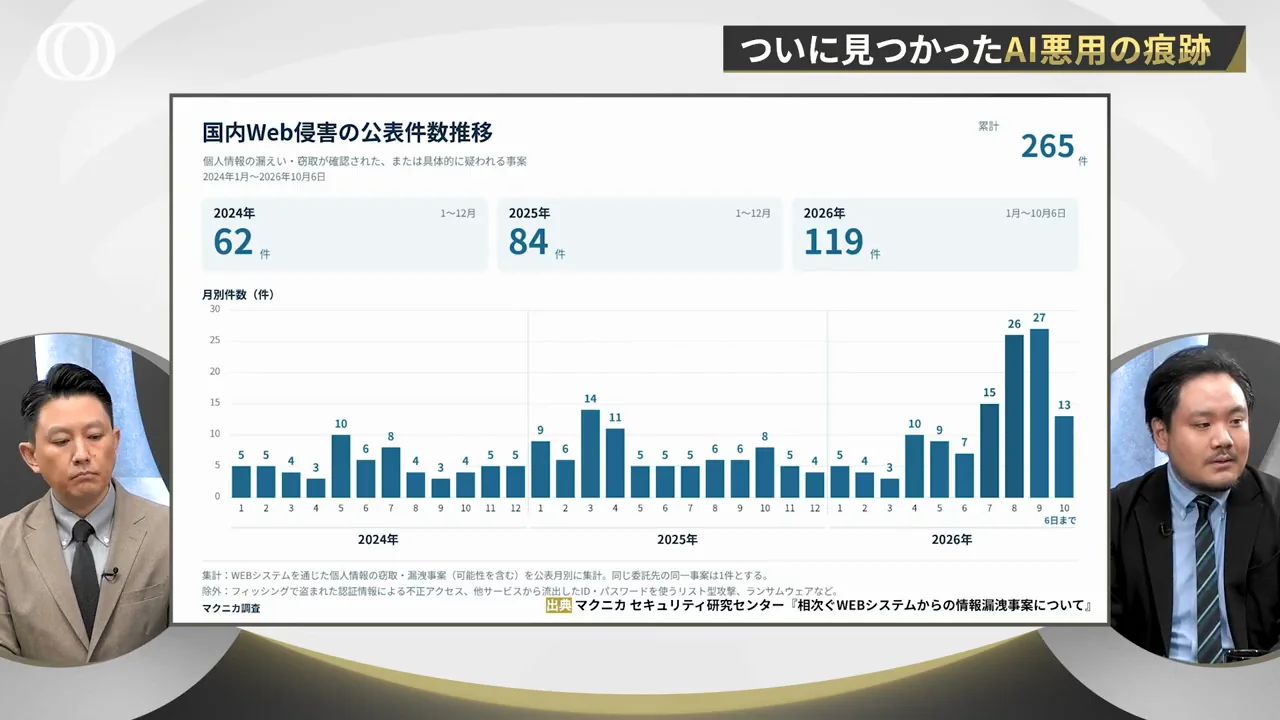Click the cumulative total "265"

pyautogui.click(x=1047, y=146)
